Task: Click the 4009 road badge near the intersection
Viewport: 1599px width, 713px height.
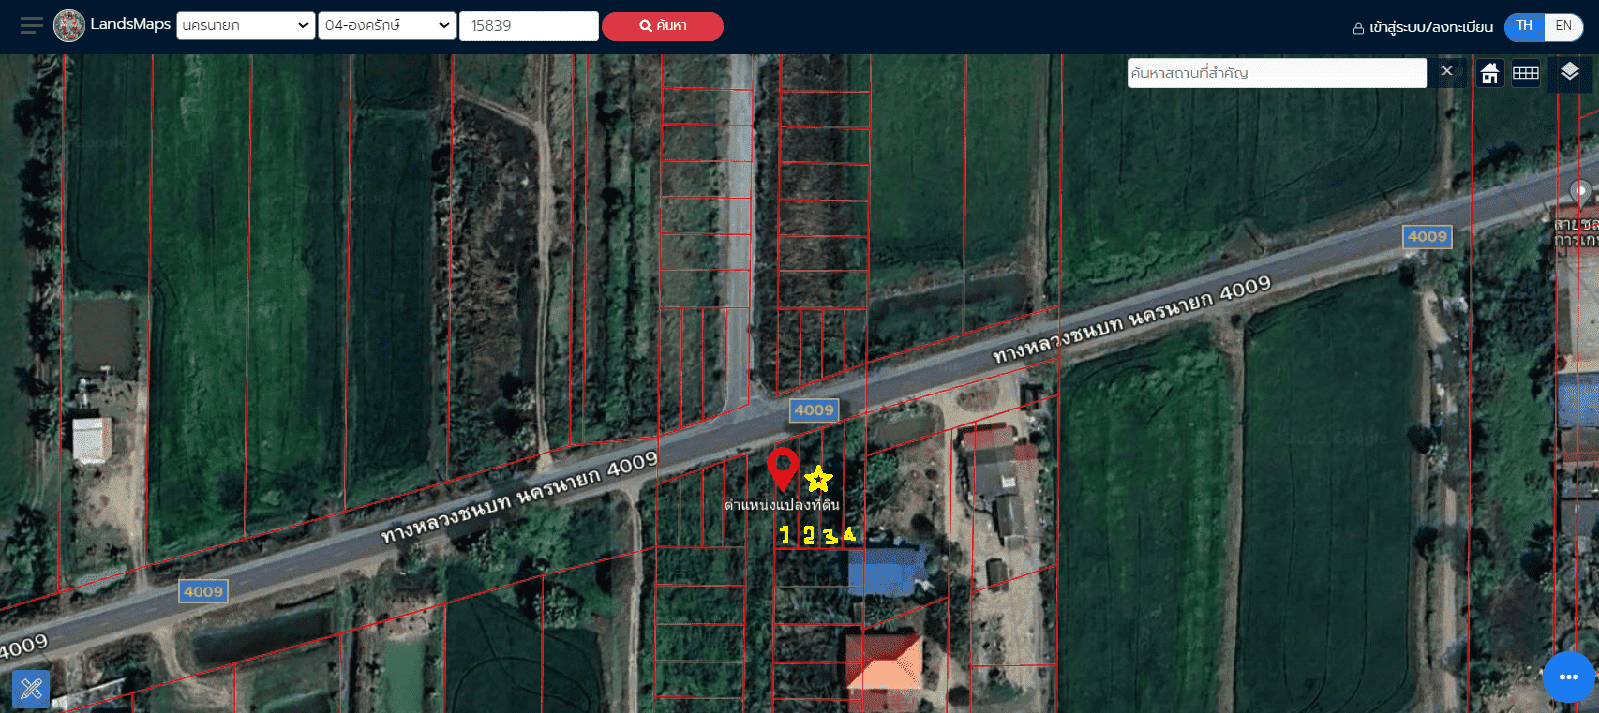Action: [x=814, y=410]
